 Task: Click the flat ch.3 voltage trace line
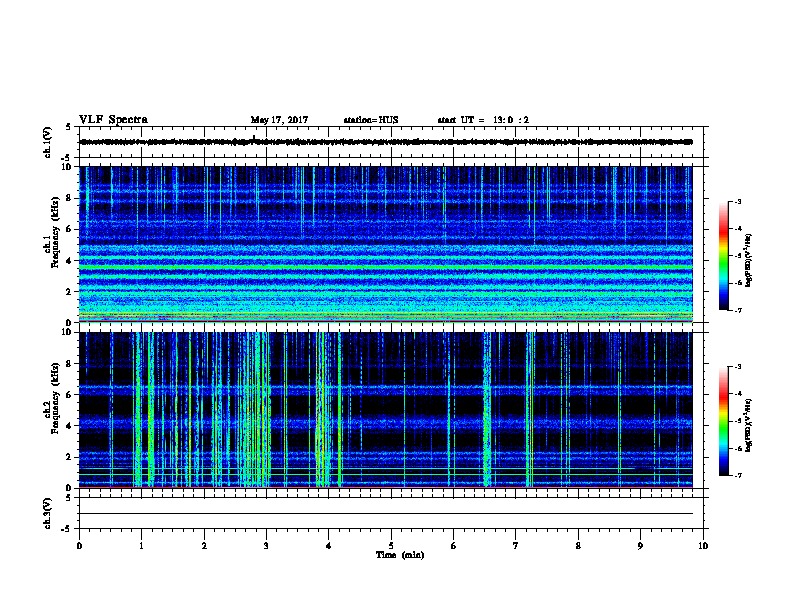(386, 514)
